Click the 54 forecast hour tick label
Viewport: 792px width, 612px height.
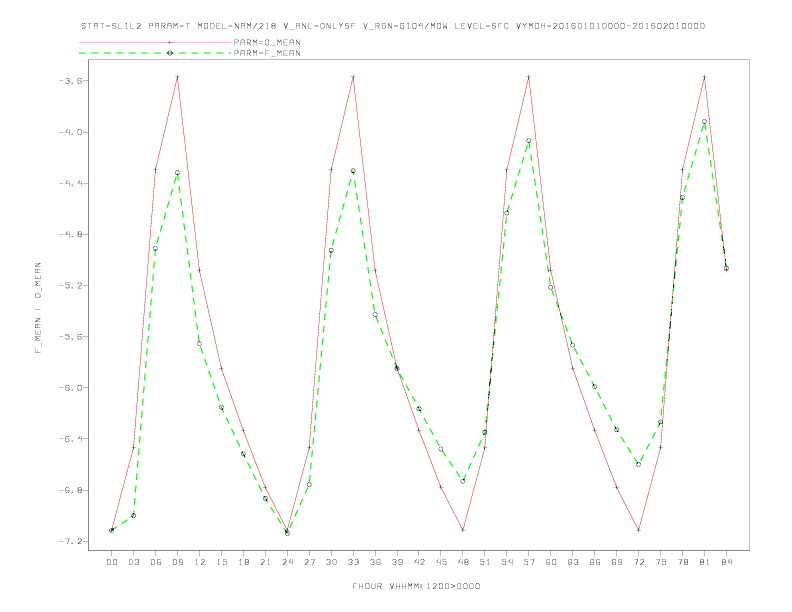coord(507,562)
